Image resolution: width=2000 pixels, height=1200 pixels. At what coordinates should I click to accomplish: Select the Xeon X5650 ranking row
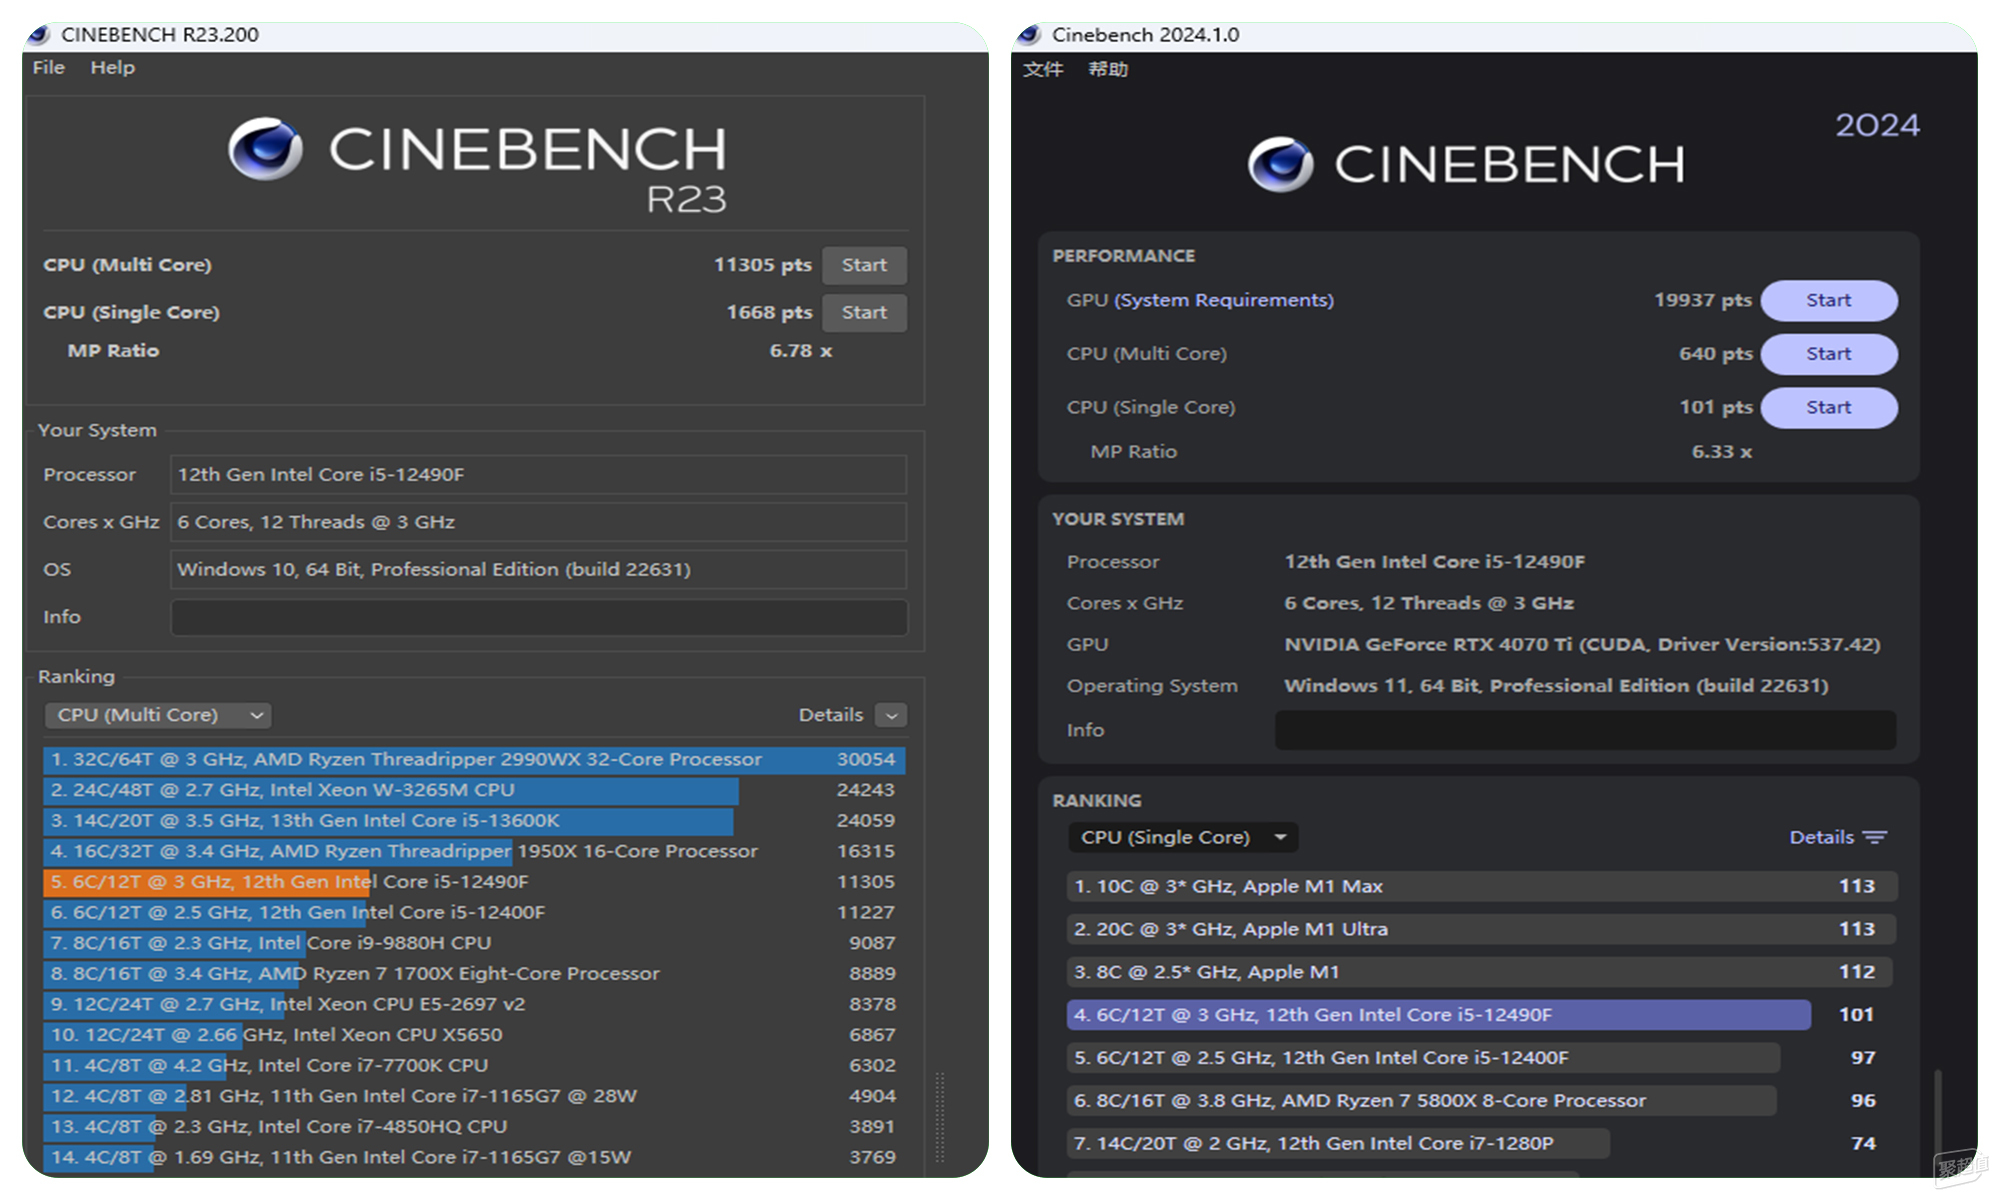click(x=474, y=1035)
